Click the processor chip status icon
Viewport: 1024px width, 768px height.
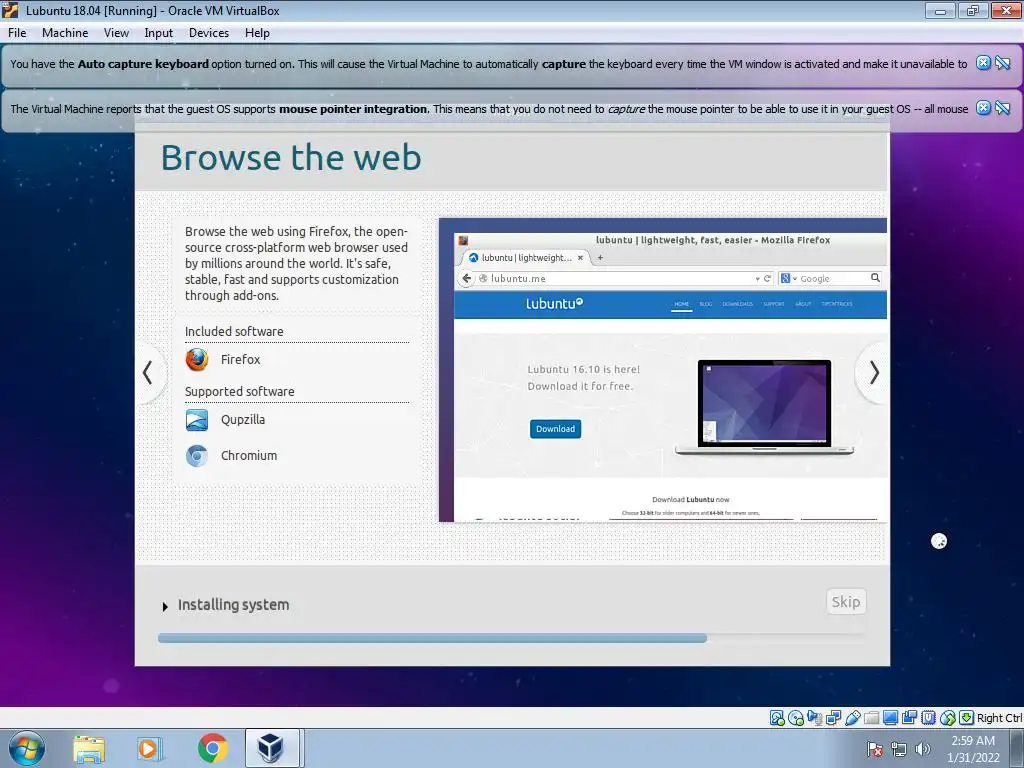(x=928, y=718)
